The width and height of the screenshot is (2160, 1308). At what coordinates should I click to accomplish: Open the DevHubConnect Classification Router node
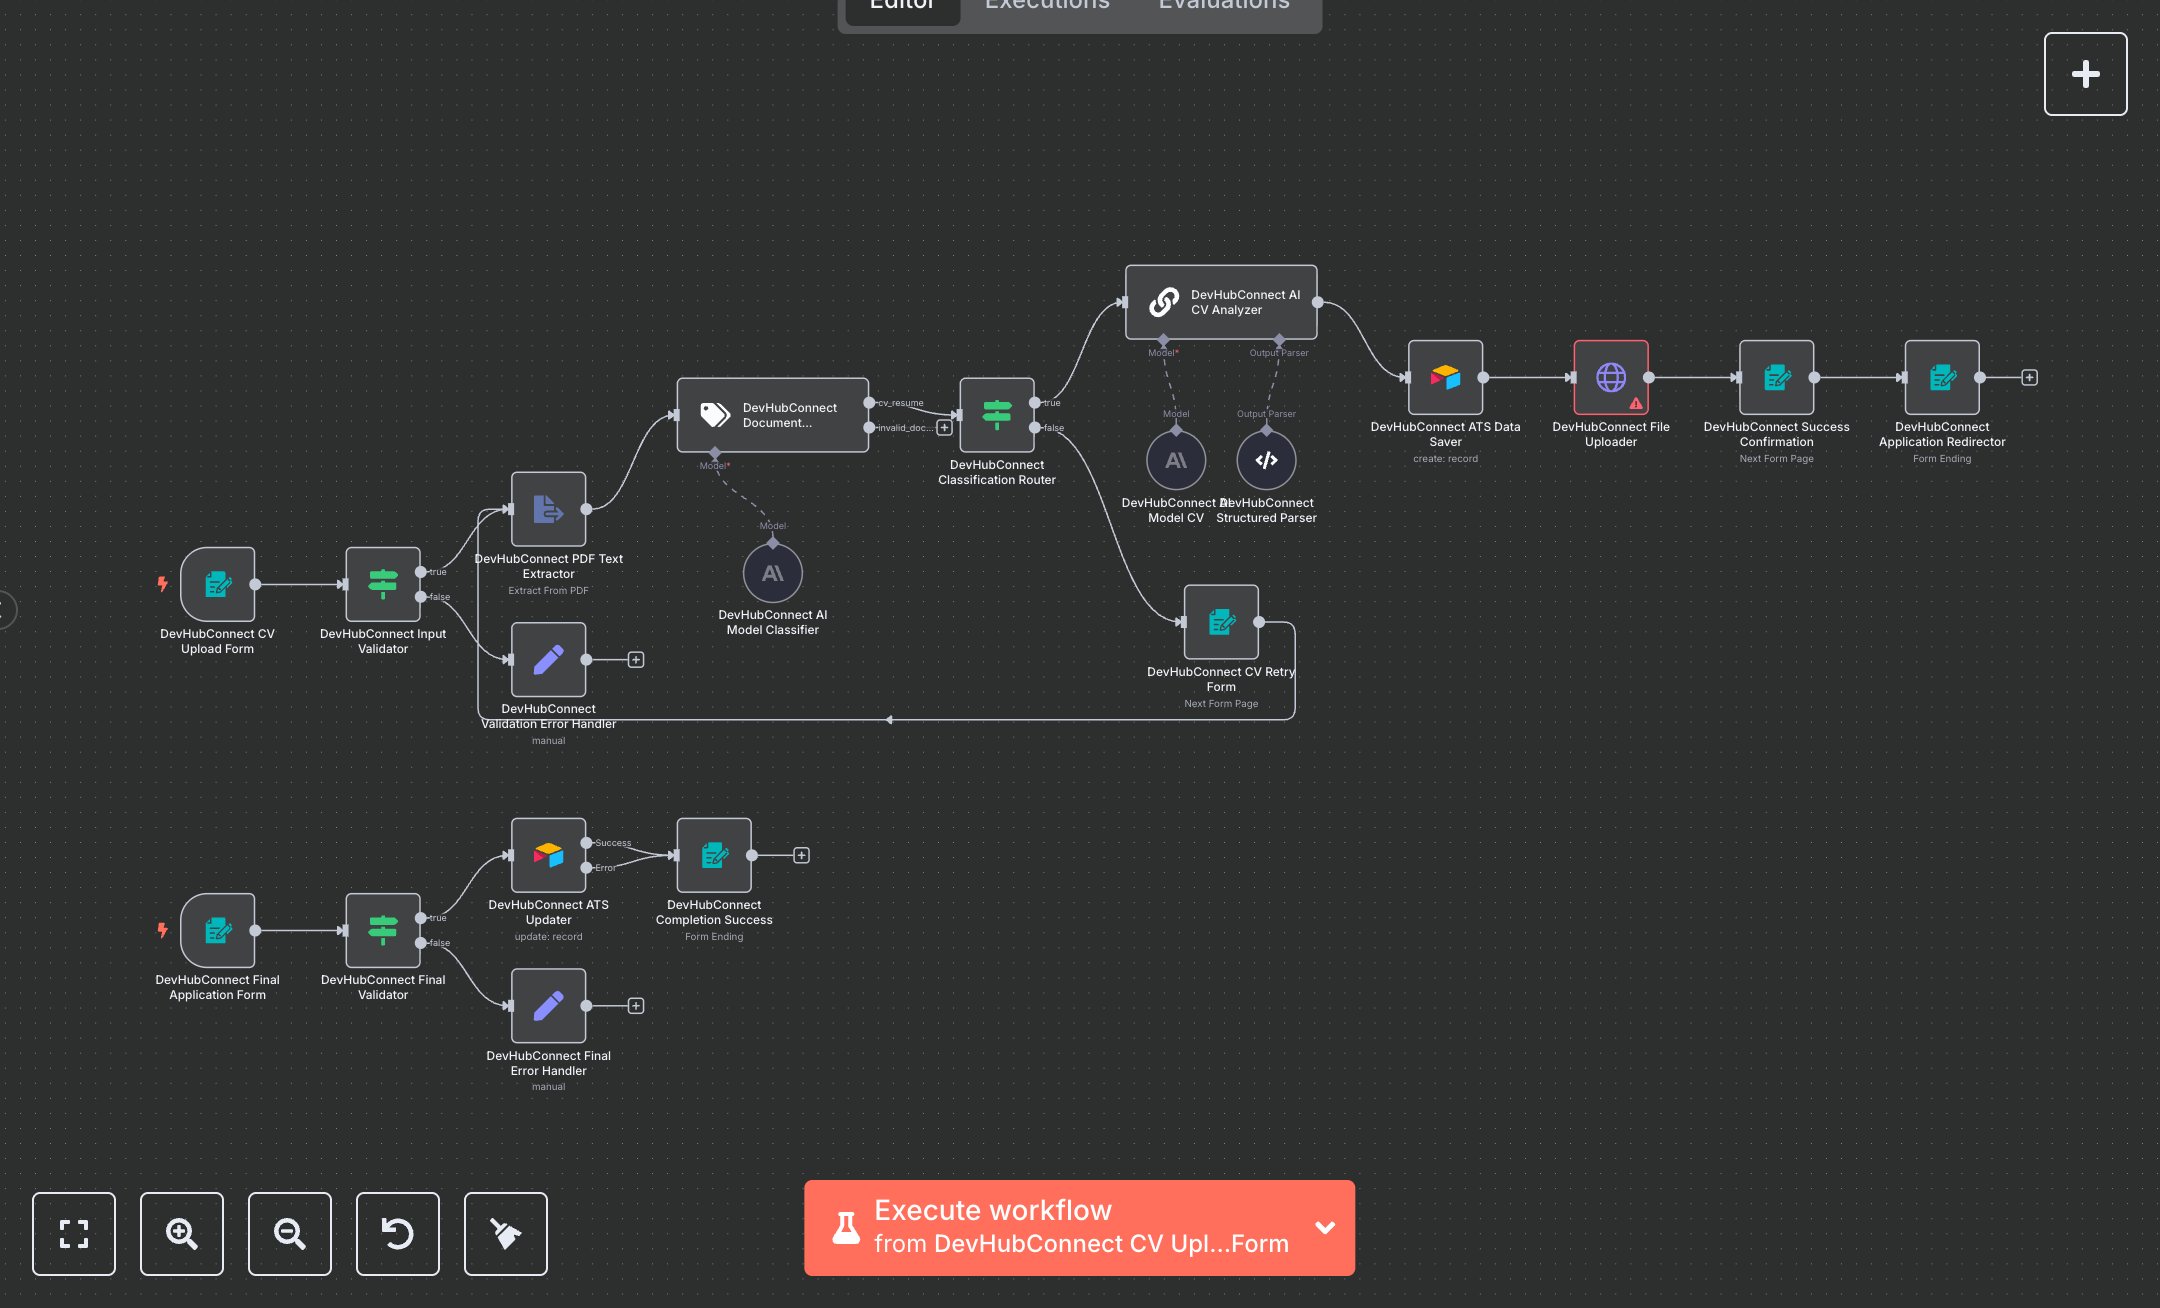pyautogui.click(x=996, y=415)
